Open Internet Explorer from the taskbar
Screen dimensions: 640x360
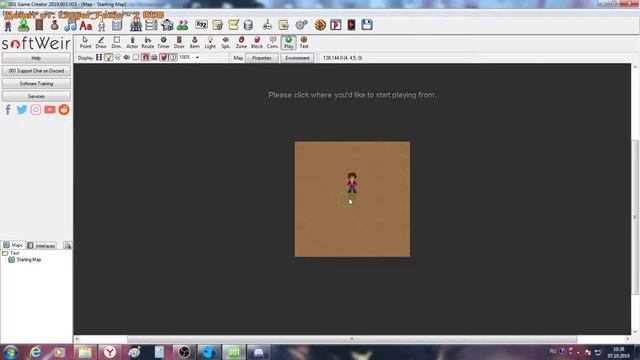point(36,352)
